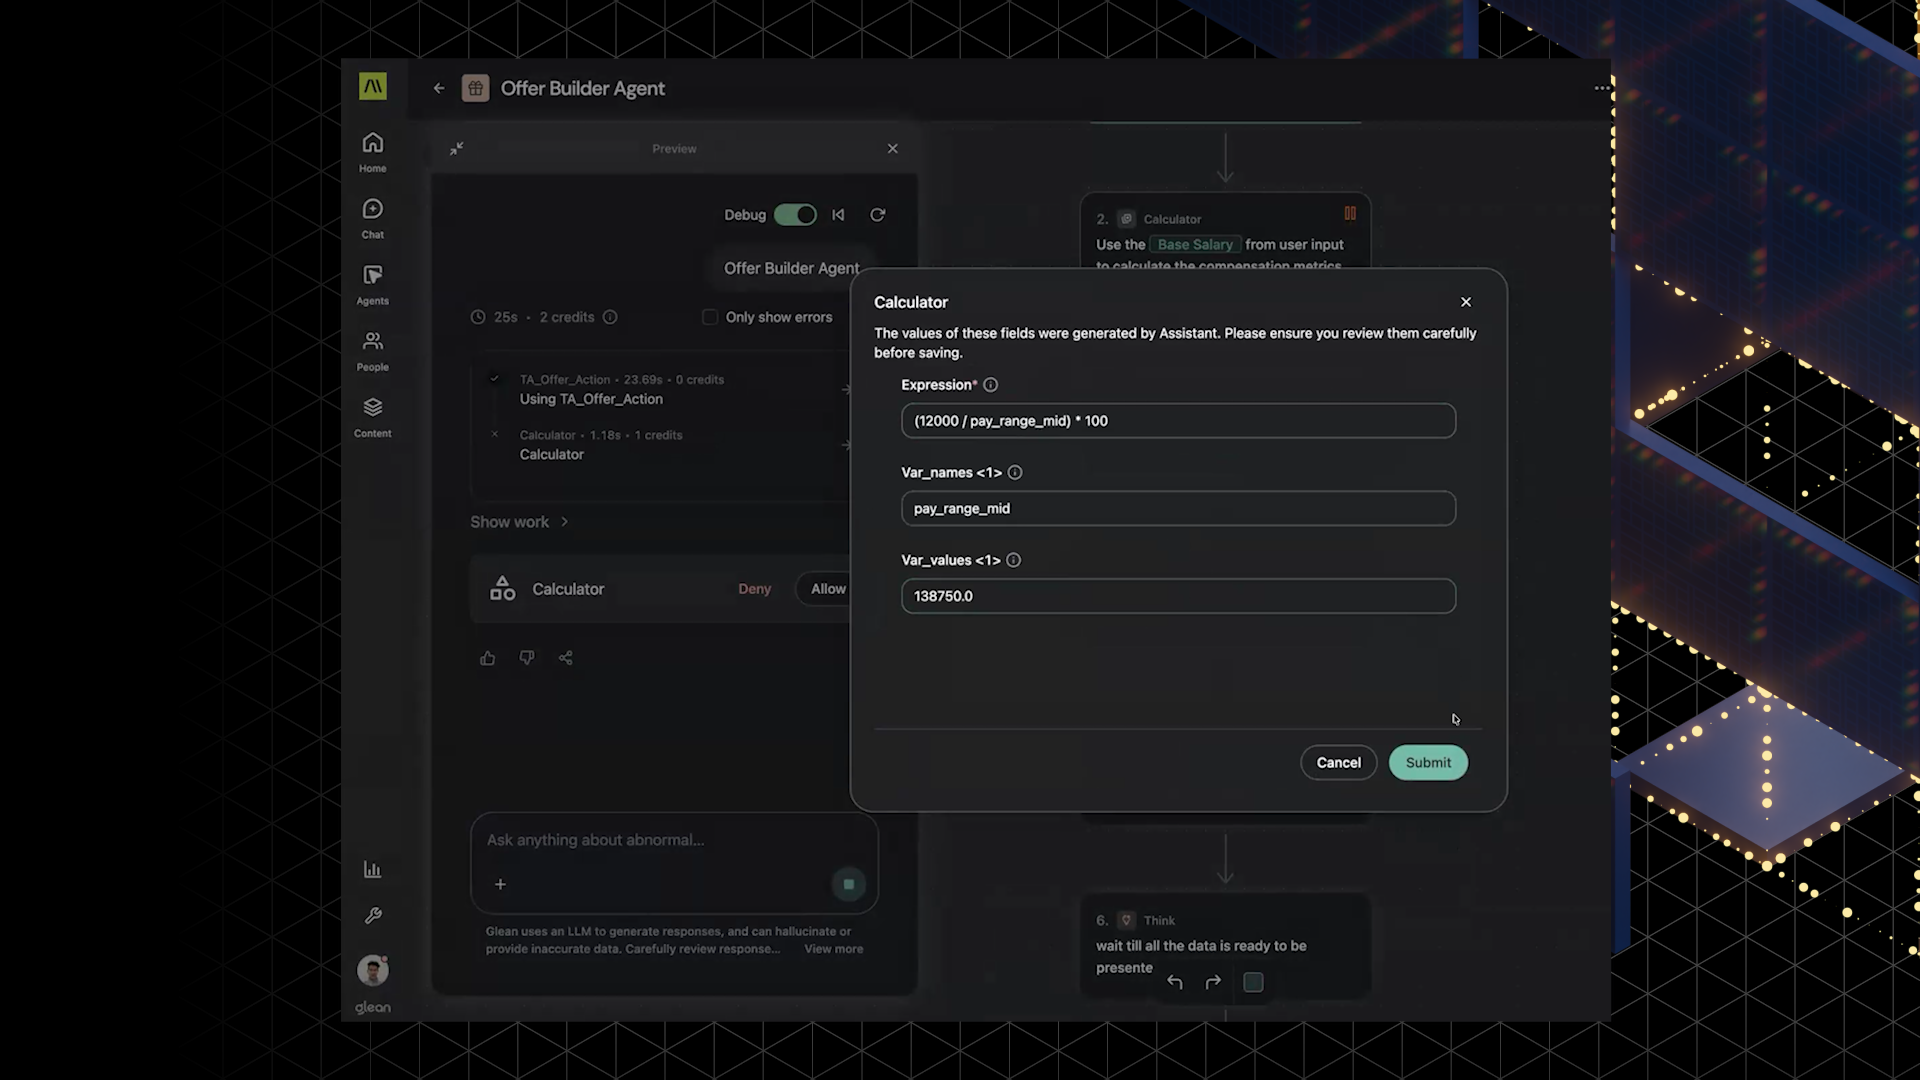Viewport: 1920px width, 1080px height.
Task: Click the square icon beside redo
Action: click(x=1253, y=982)
